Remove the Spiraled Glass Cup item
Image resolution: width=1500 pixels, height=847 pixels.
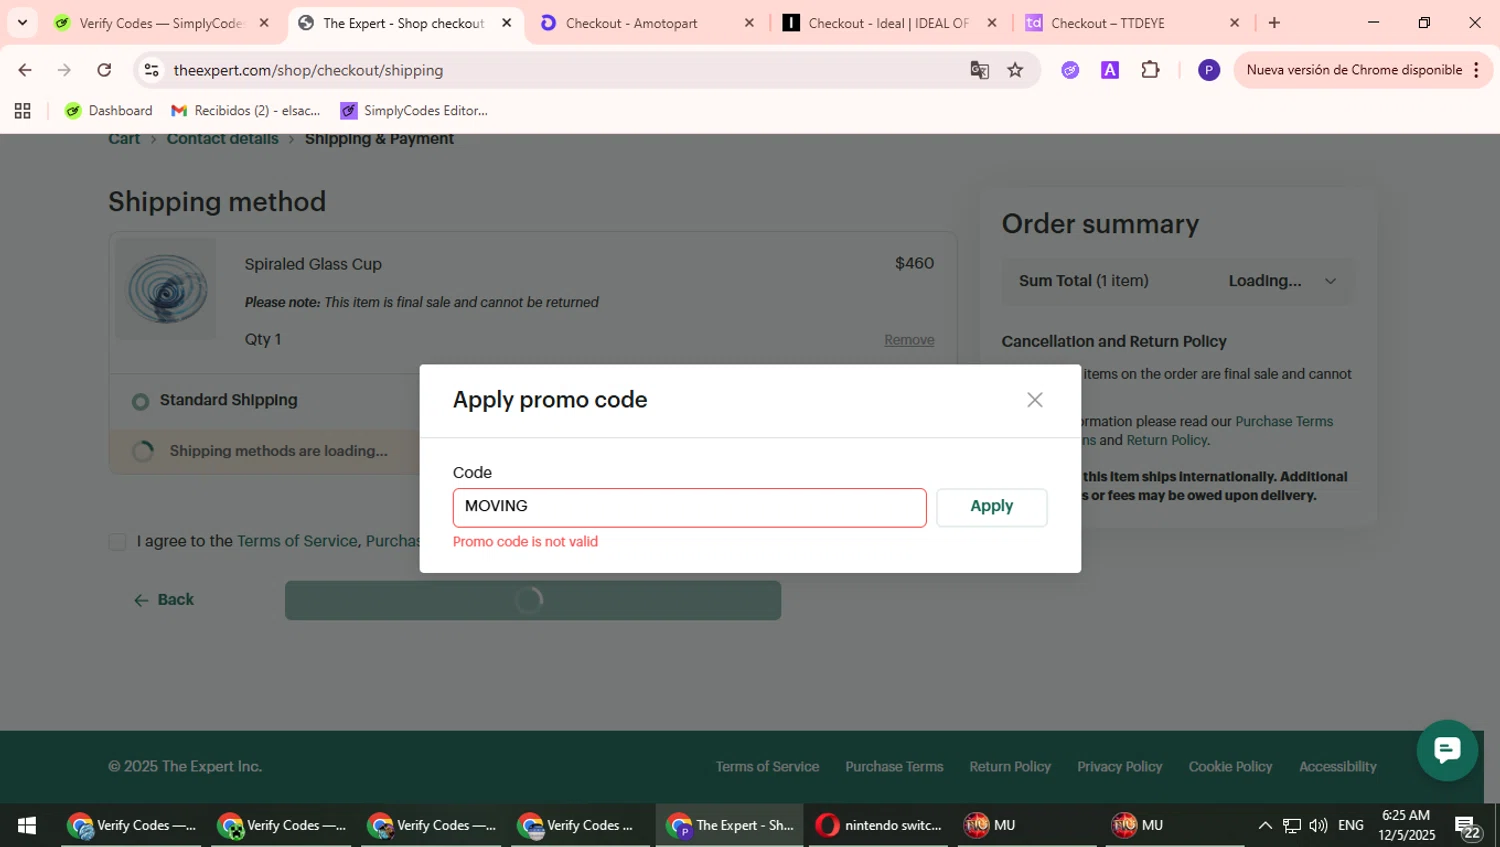(909, 340)
